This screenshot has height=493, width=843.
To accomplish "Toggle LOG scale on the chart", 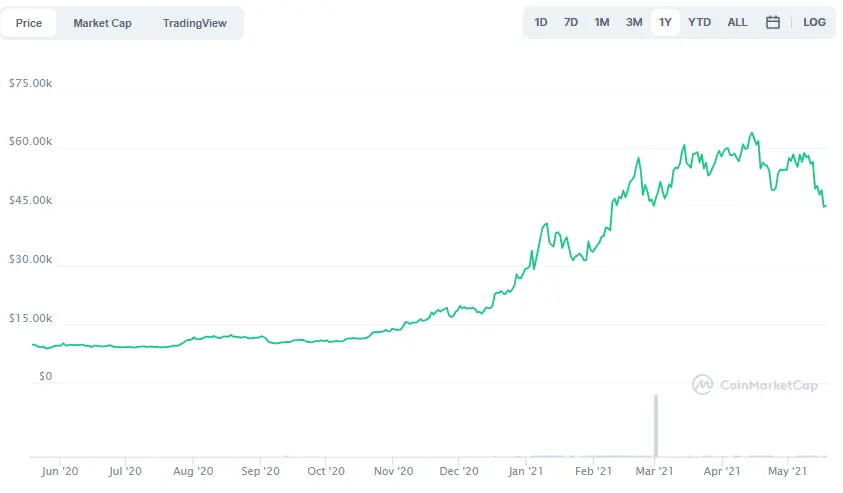I will pos(814,23).
